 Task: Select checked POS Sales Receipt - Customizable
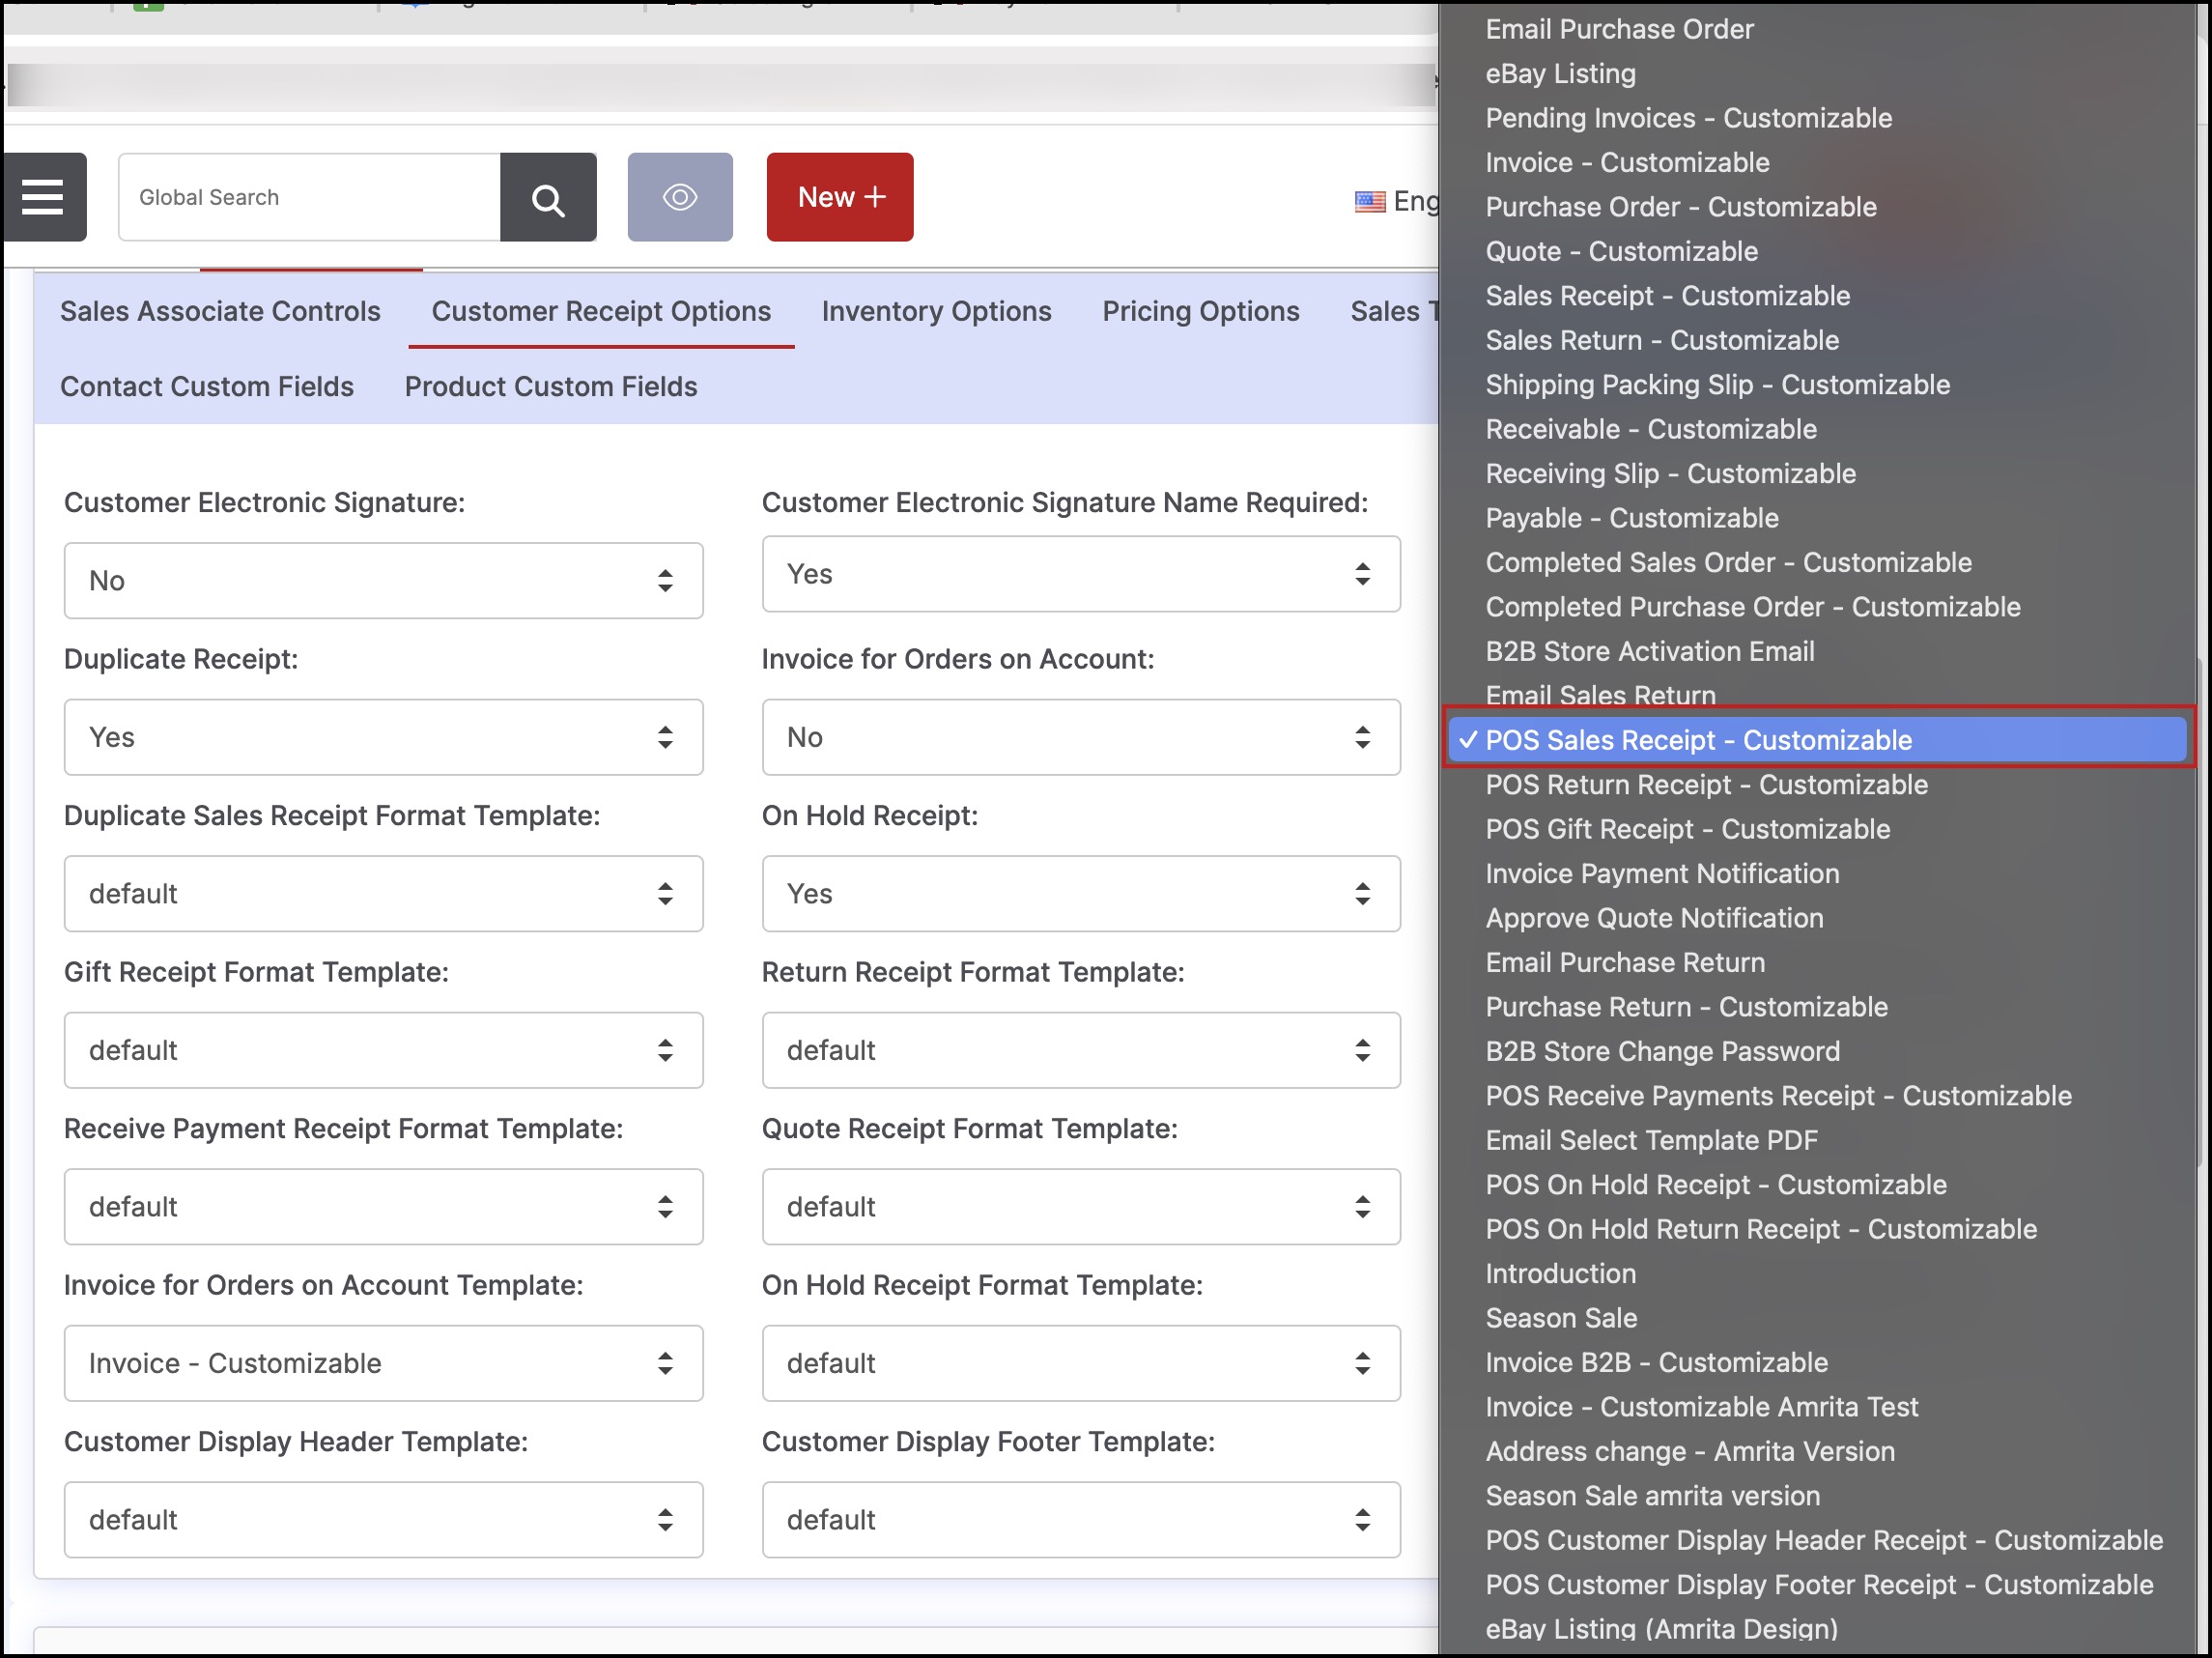[1818, 740]
